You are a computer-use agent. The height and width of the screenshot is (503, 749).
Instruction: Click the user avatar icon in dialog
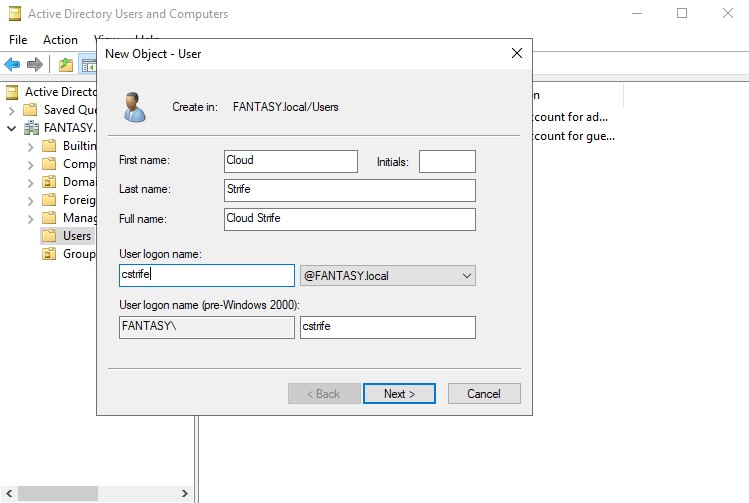pyautogui.click(x=134, y=107)
